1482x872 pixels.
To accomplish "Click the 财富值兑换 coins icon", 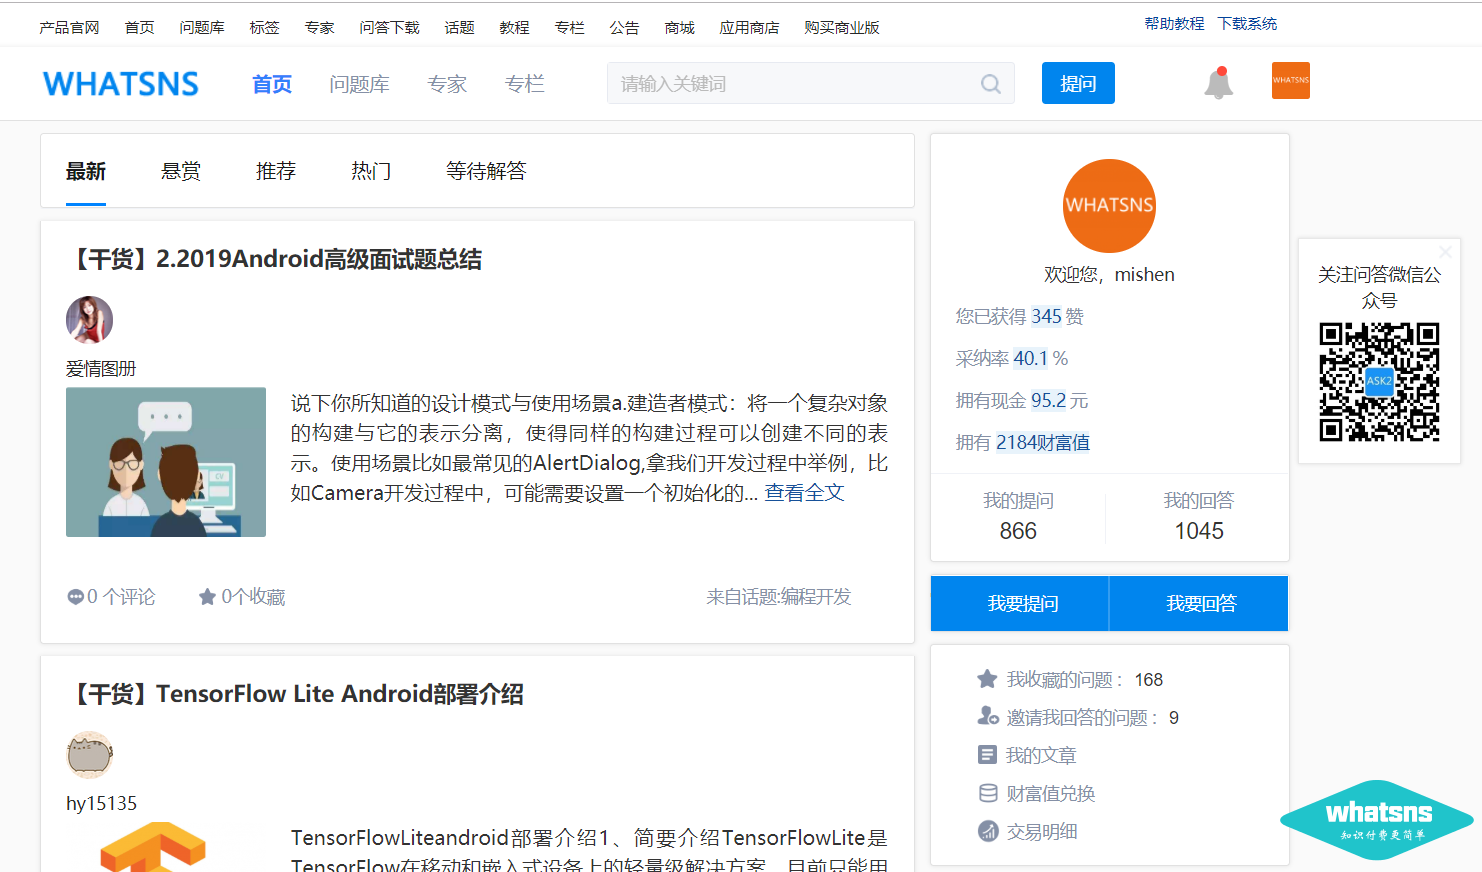I will point(987,793).
